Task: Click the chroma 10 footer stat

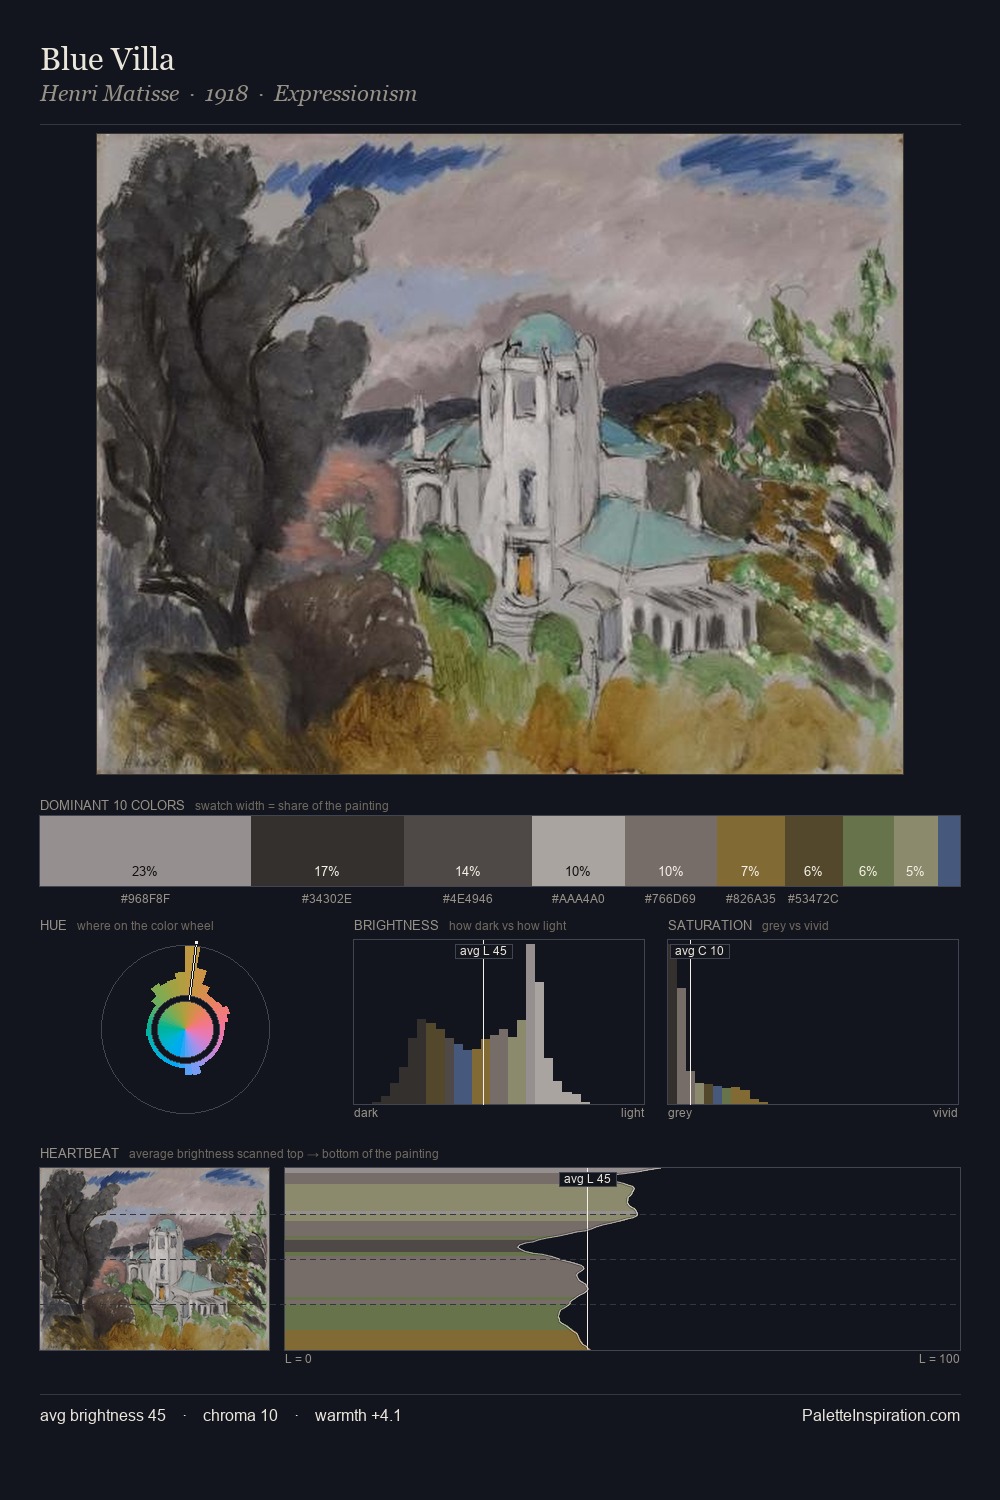Action: pyautogui.click(x=240, y=1415)
